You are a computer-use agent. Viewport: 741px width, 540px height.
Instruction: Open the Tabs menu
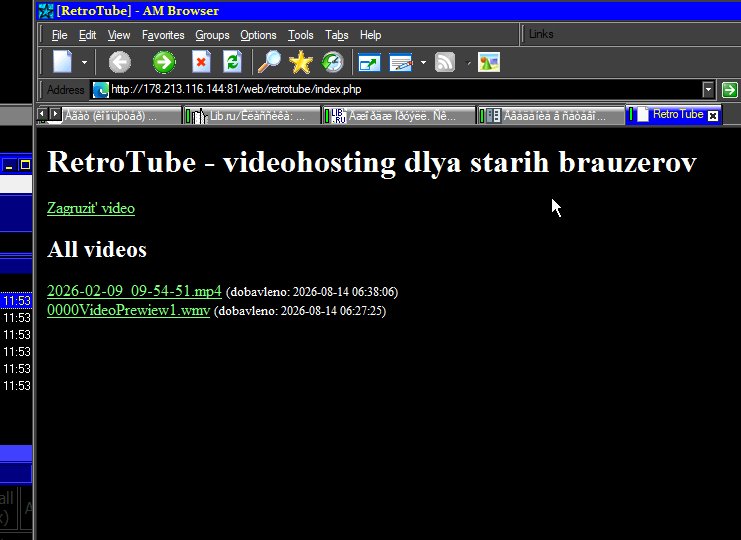coord(336,35)
